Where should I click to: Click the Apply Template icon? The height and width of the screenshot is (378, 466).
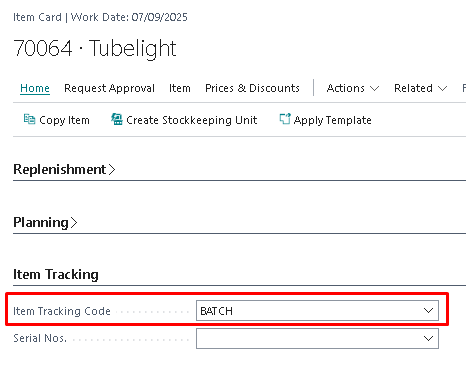point(285,119)
